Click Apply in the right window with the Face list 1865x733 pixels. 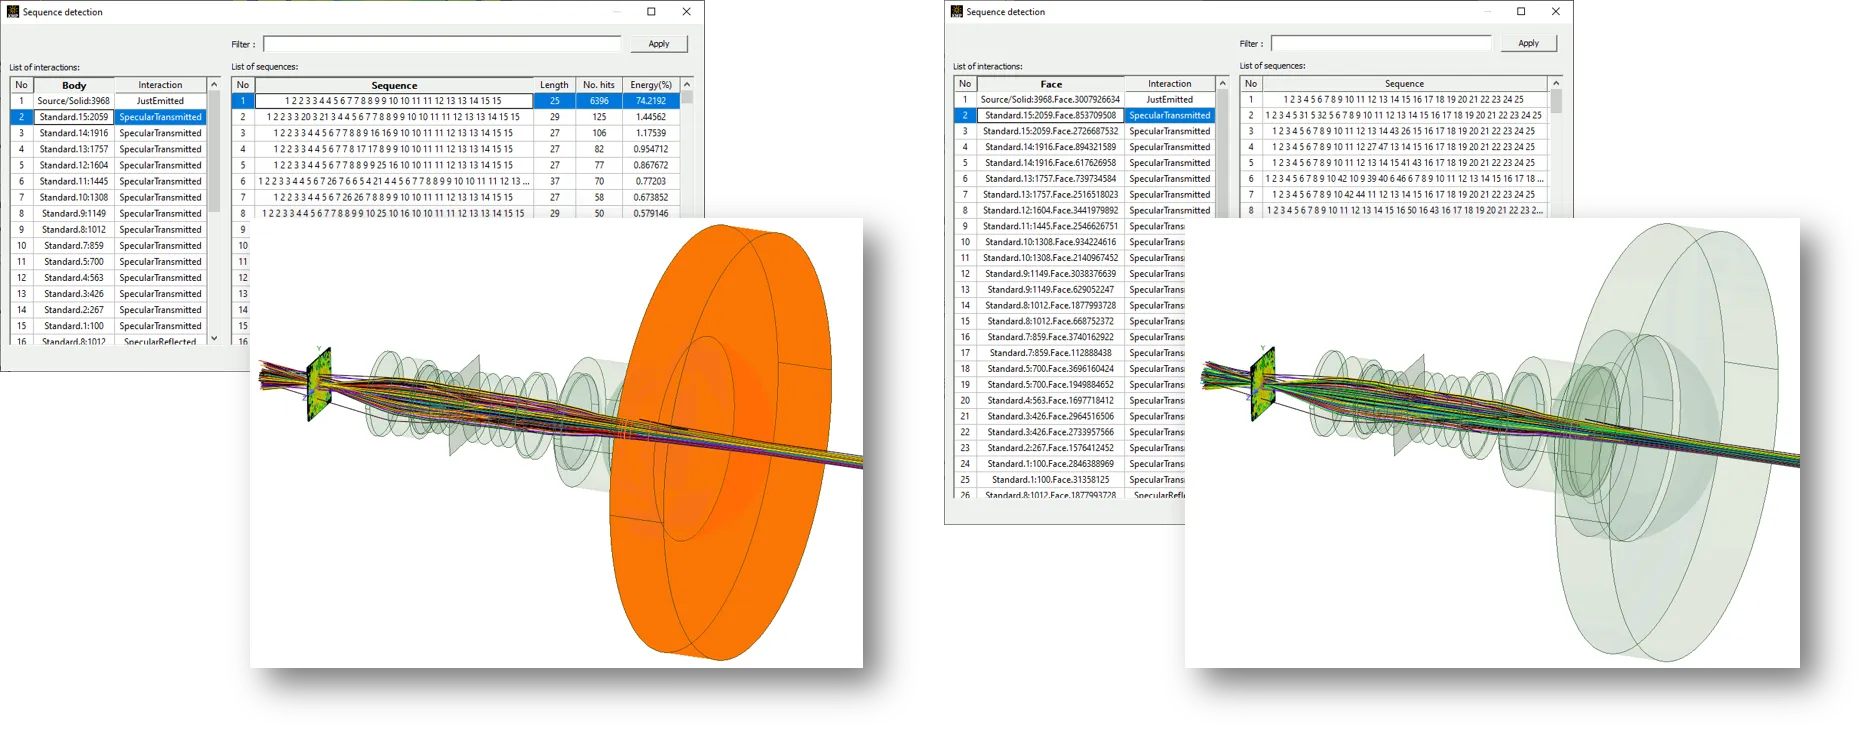1528,43
